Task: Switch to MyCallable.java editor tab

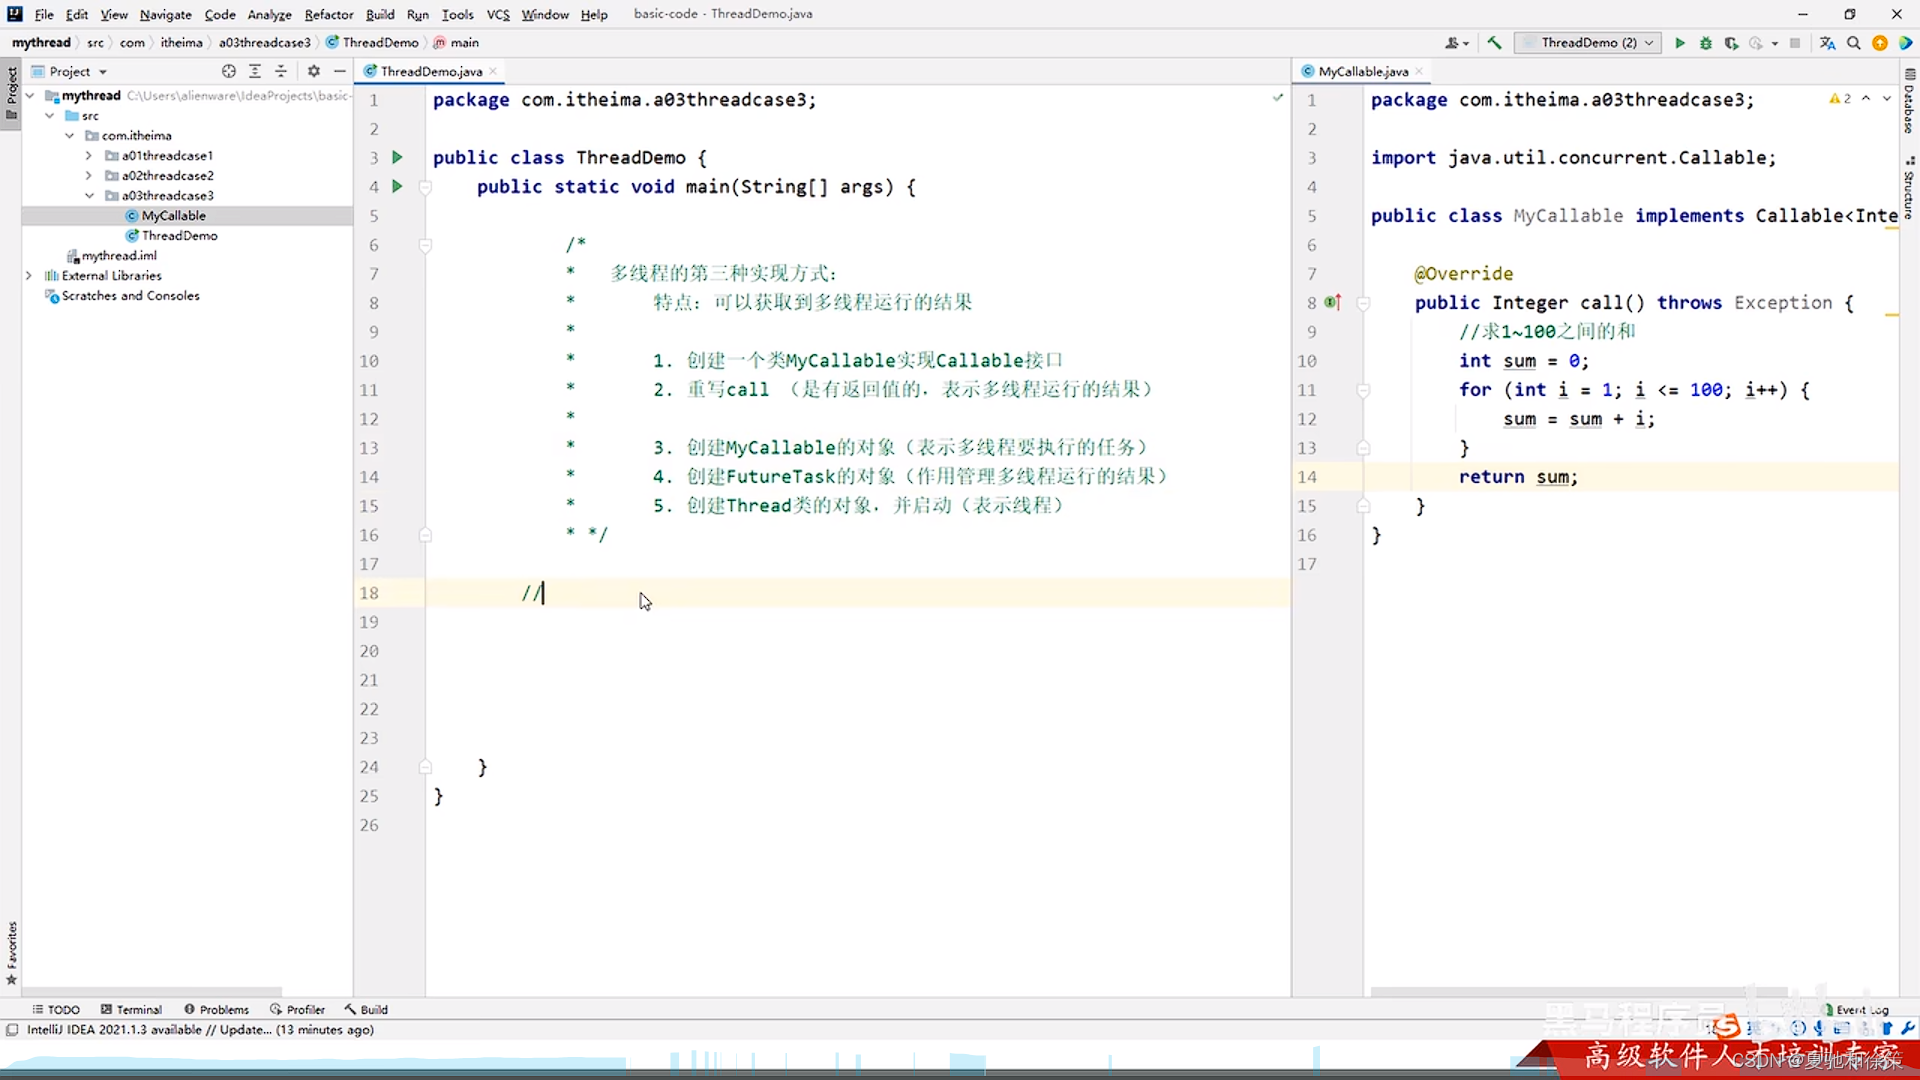Action: (1362, 71)
